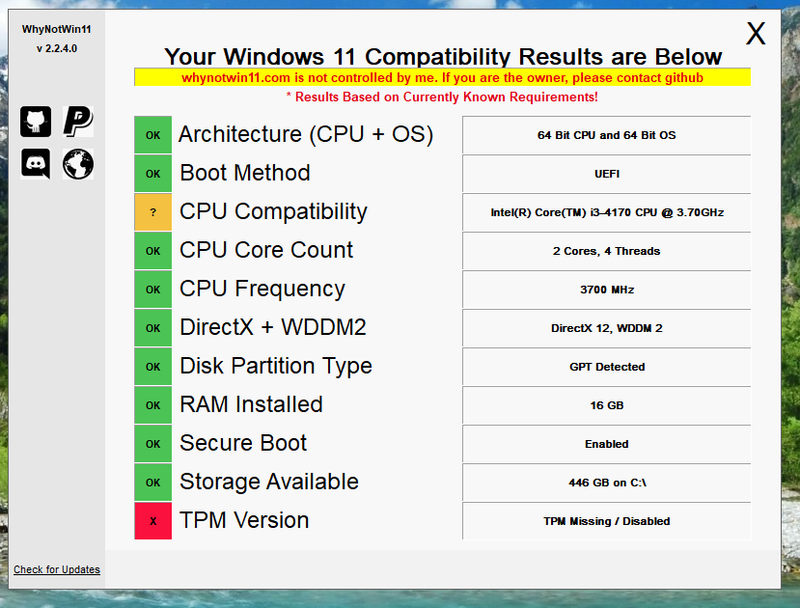This screenshot has width=800, height=608.
Task: Open the Discord chat icon
Action: click(35, 164)
